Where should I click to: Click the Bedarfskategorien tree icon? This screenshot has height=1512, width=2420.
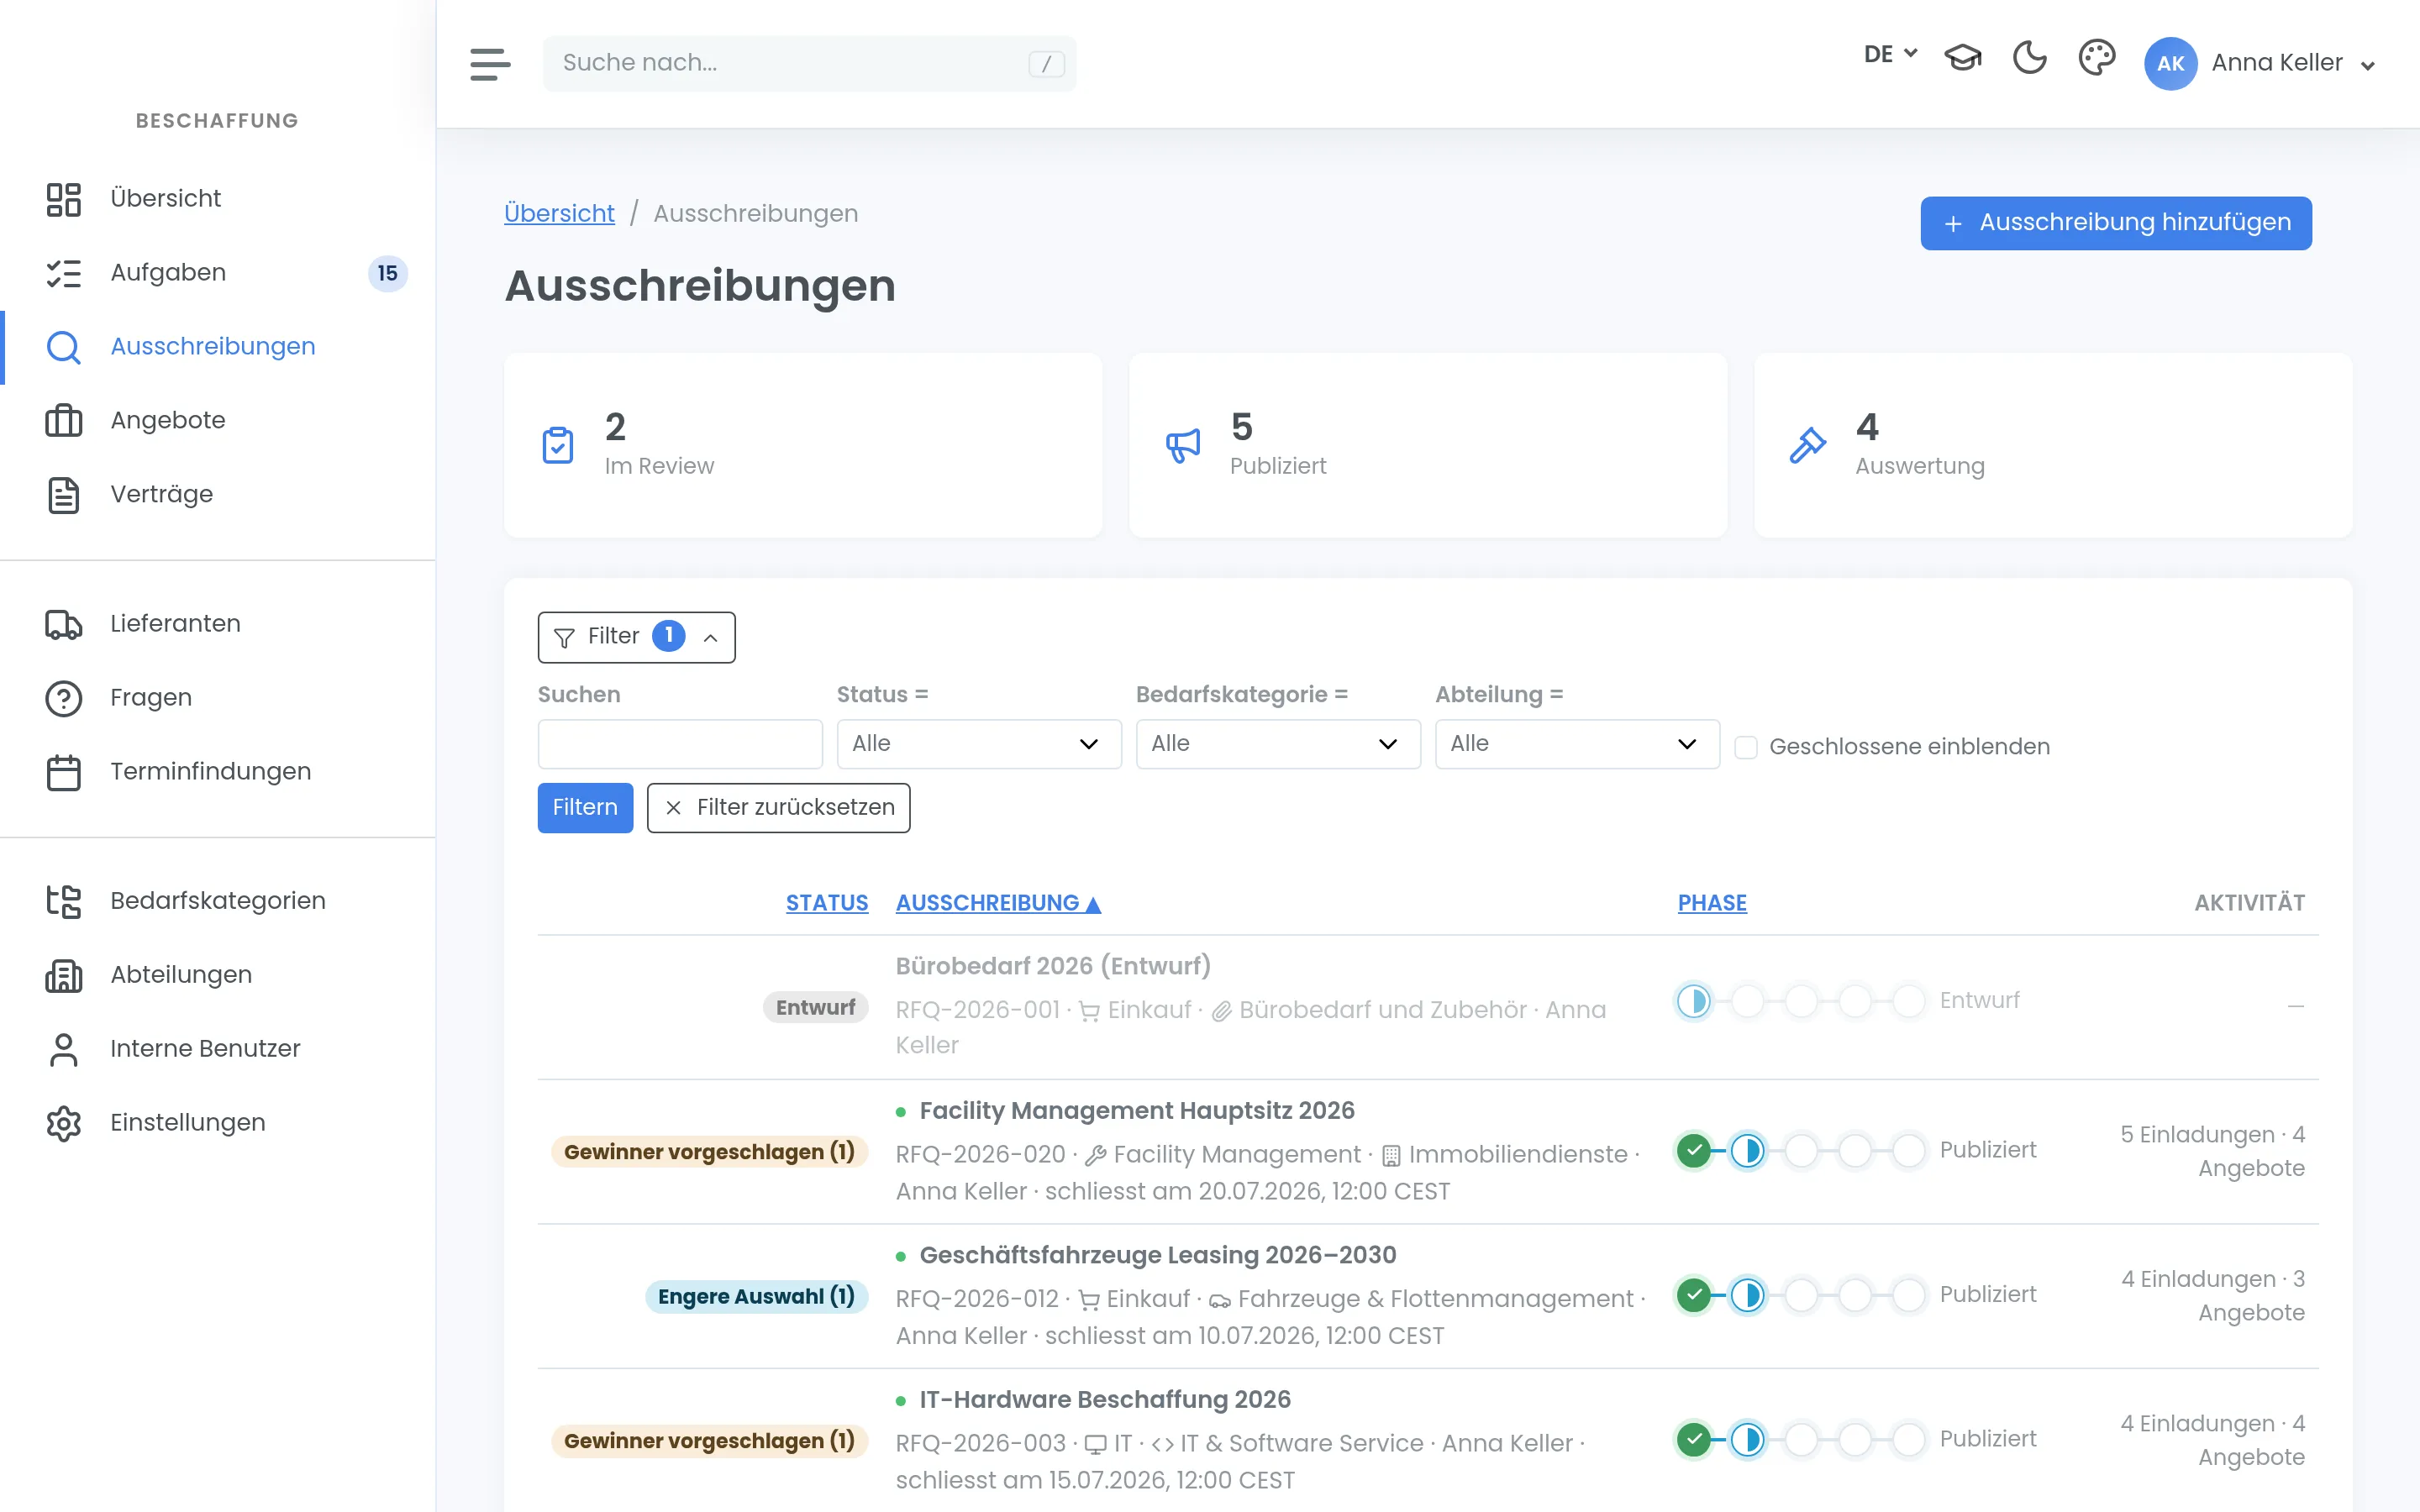[64, 901]
